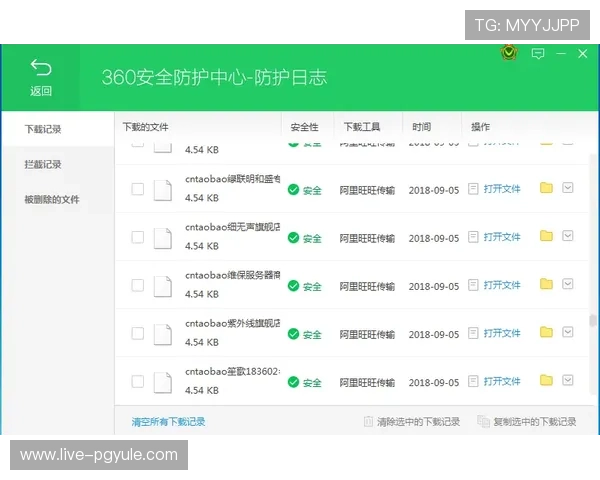This screenshot has height=480, width=600.
Task: Click green safe checkmark in cntaobao维保服务器 row
Action: click(293, 286)
